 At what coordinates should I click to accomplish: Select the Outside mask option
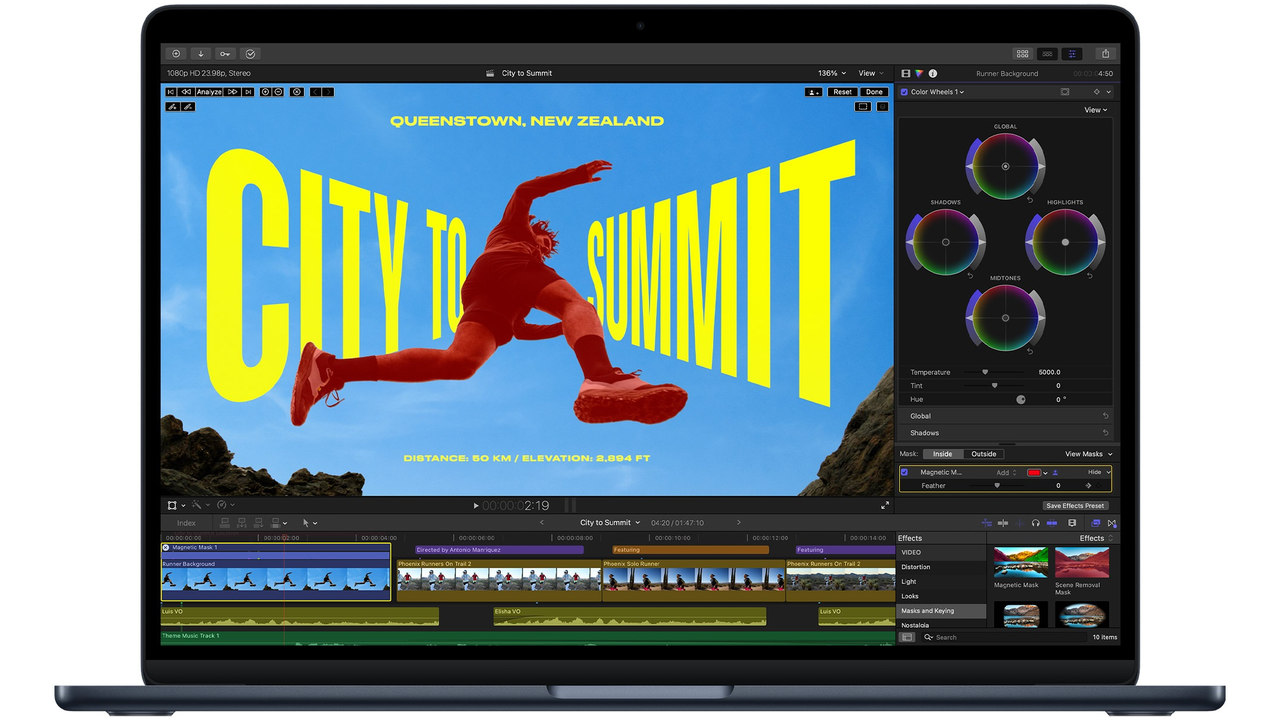coord(983,454)
